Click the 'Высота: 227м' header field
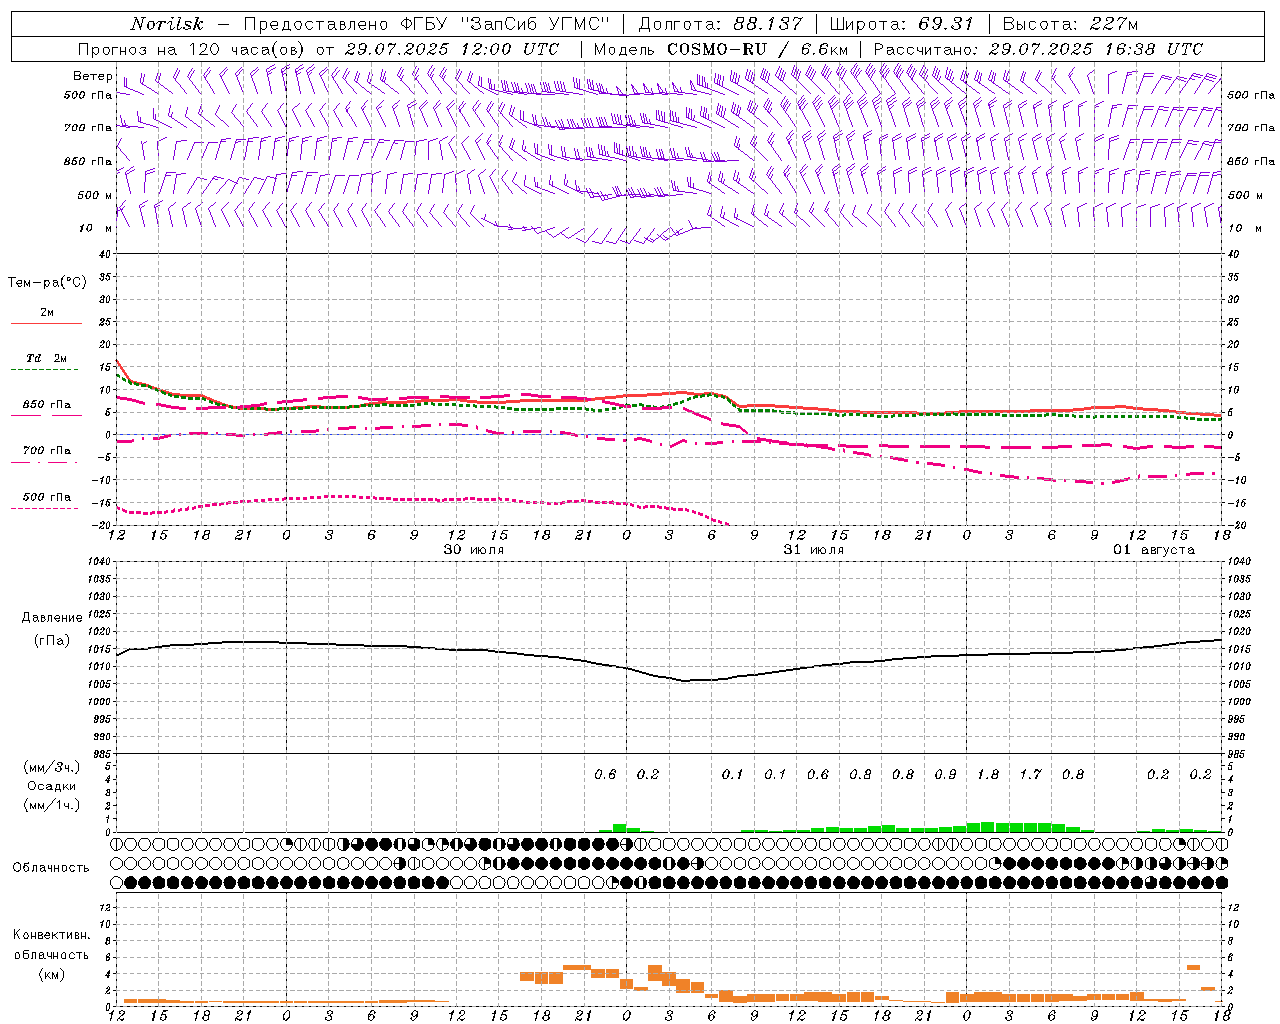Image resolution: width=1280 pixels, height=1024 pixels. click(x=1070, y=24)
